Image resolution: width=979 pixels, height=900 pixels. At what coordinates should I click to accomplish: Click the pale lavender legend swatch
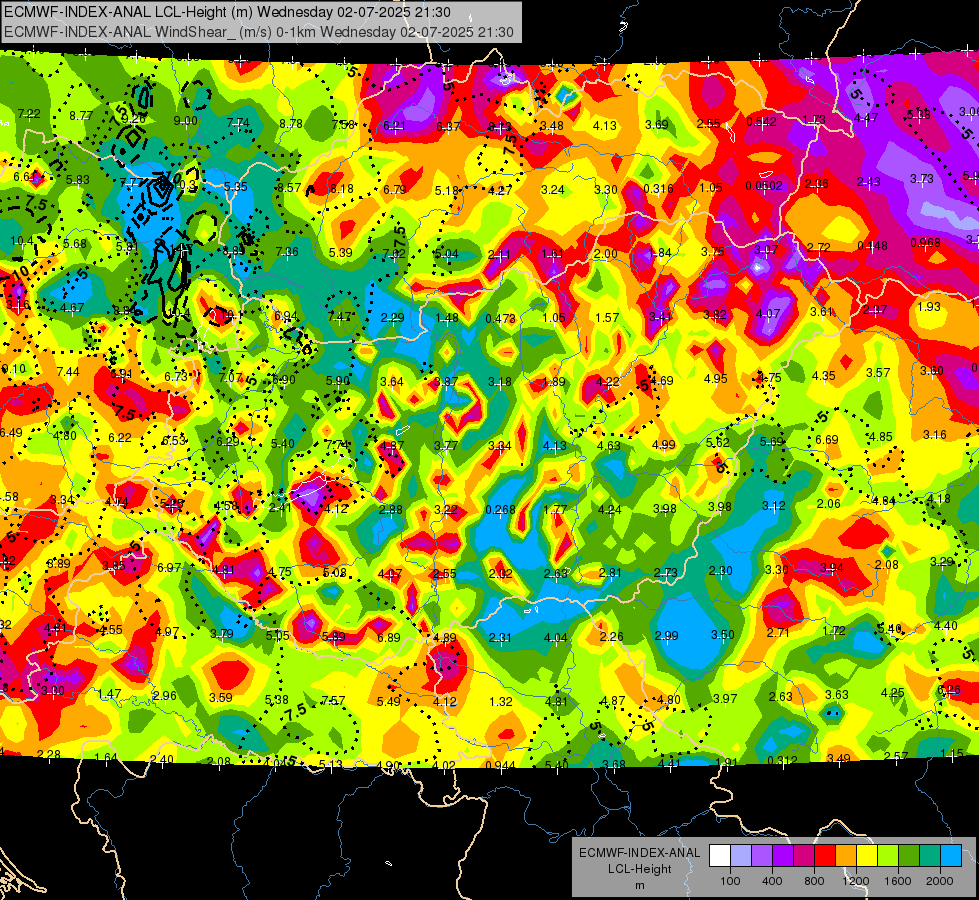(741, 856)
